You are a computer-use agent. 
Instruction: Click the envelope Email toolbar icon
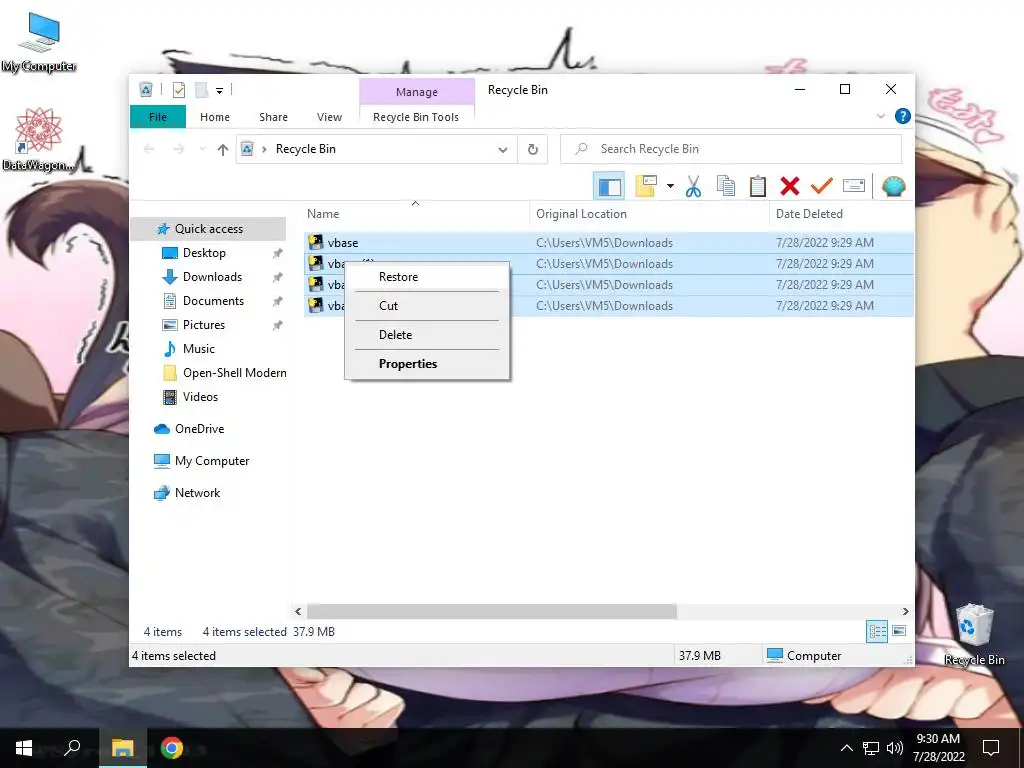click(x=854, y=186)
